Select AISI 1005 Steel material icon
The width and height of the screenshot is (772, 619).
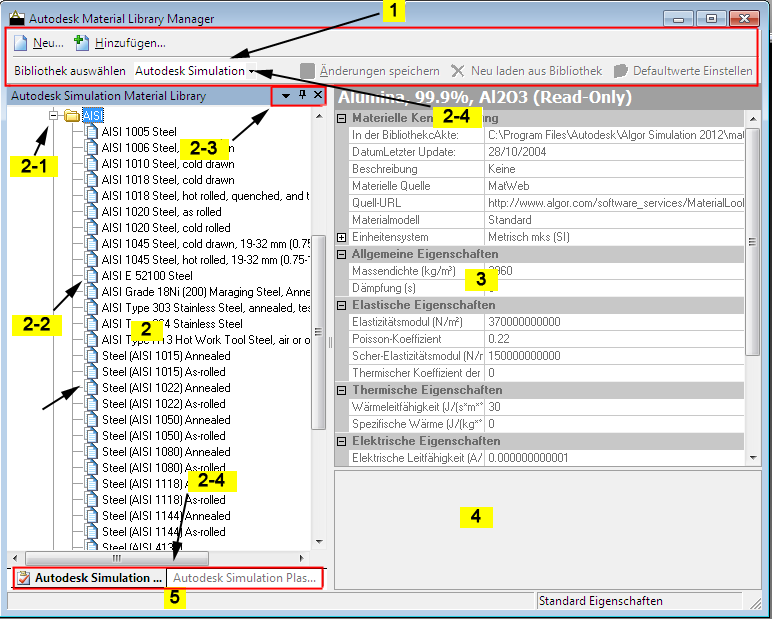point(92,132)
